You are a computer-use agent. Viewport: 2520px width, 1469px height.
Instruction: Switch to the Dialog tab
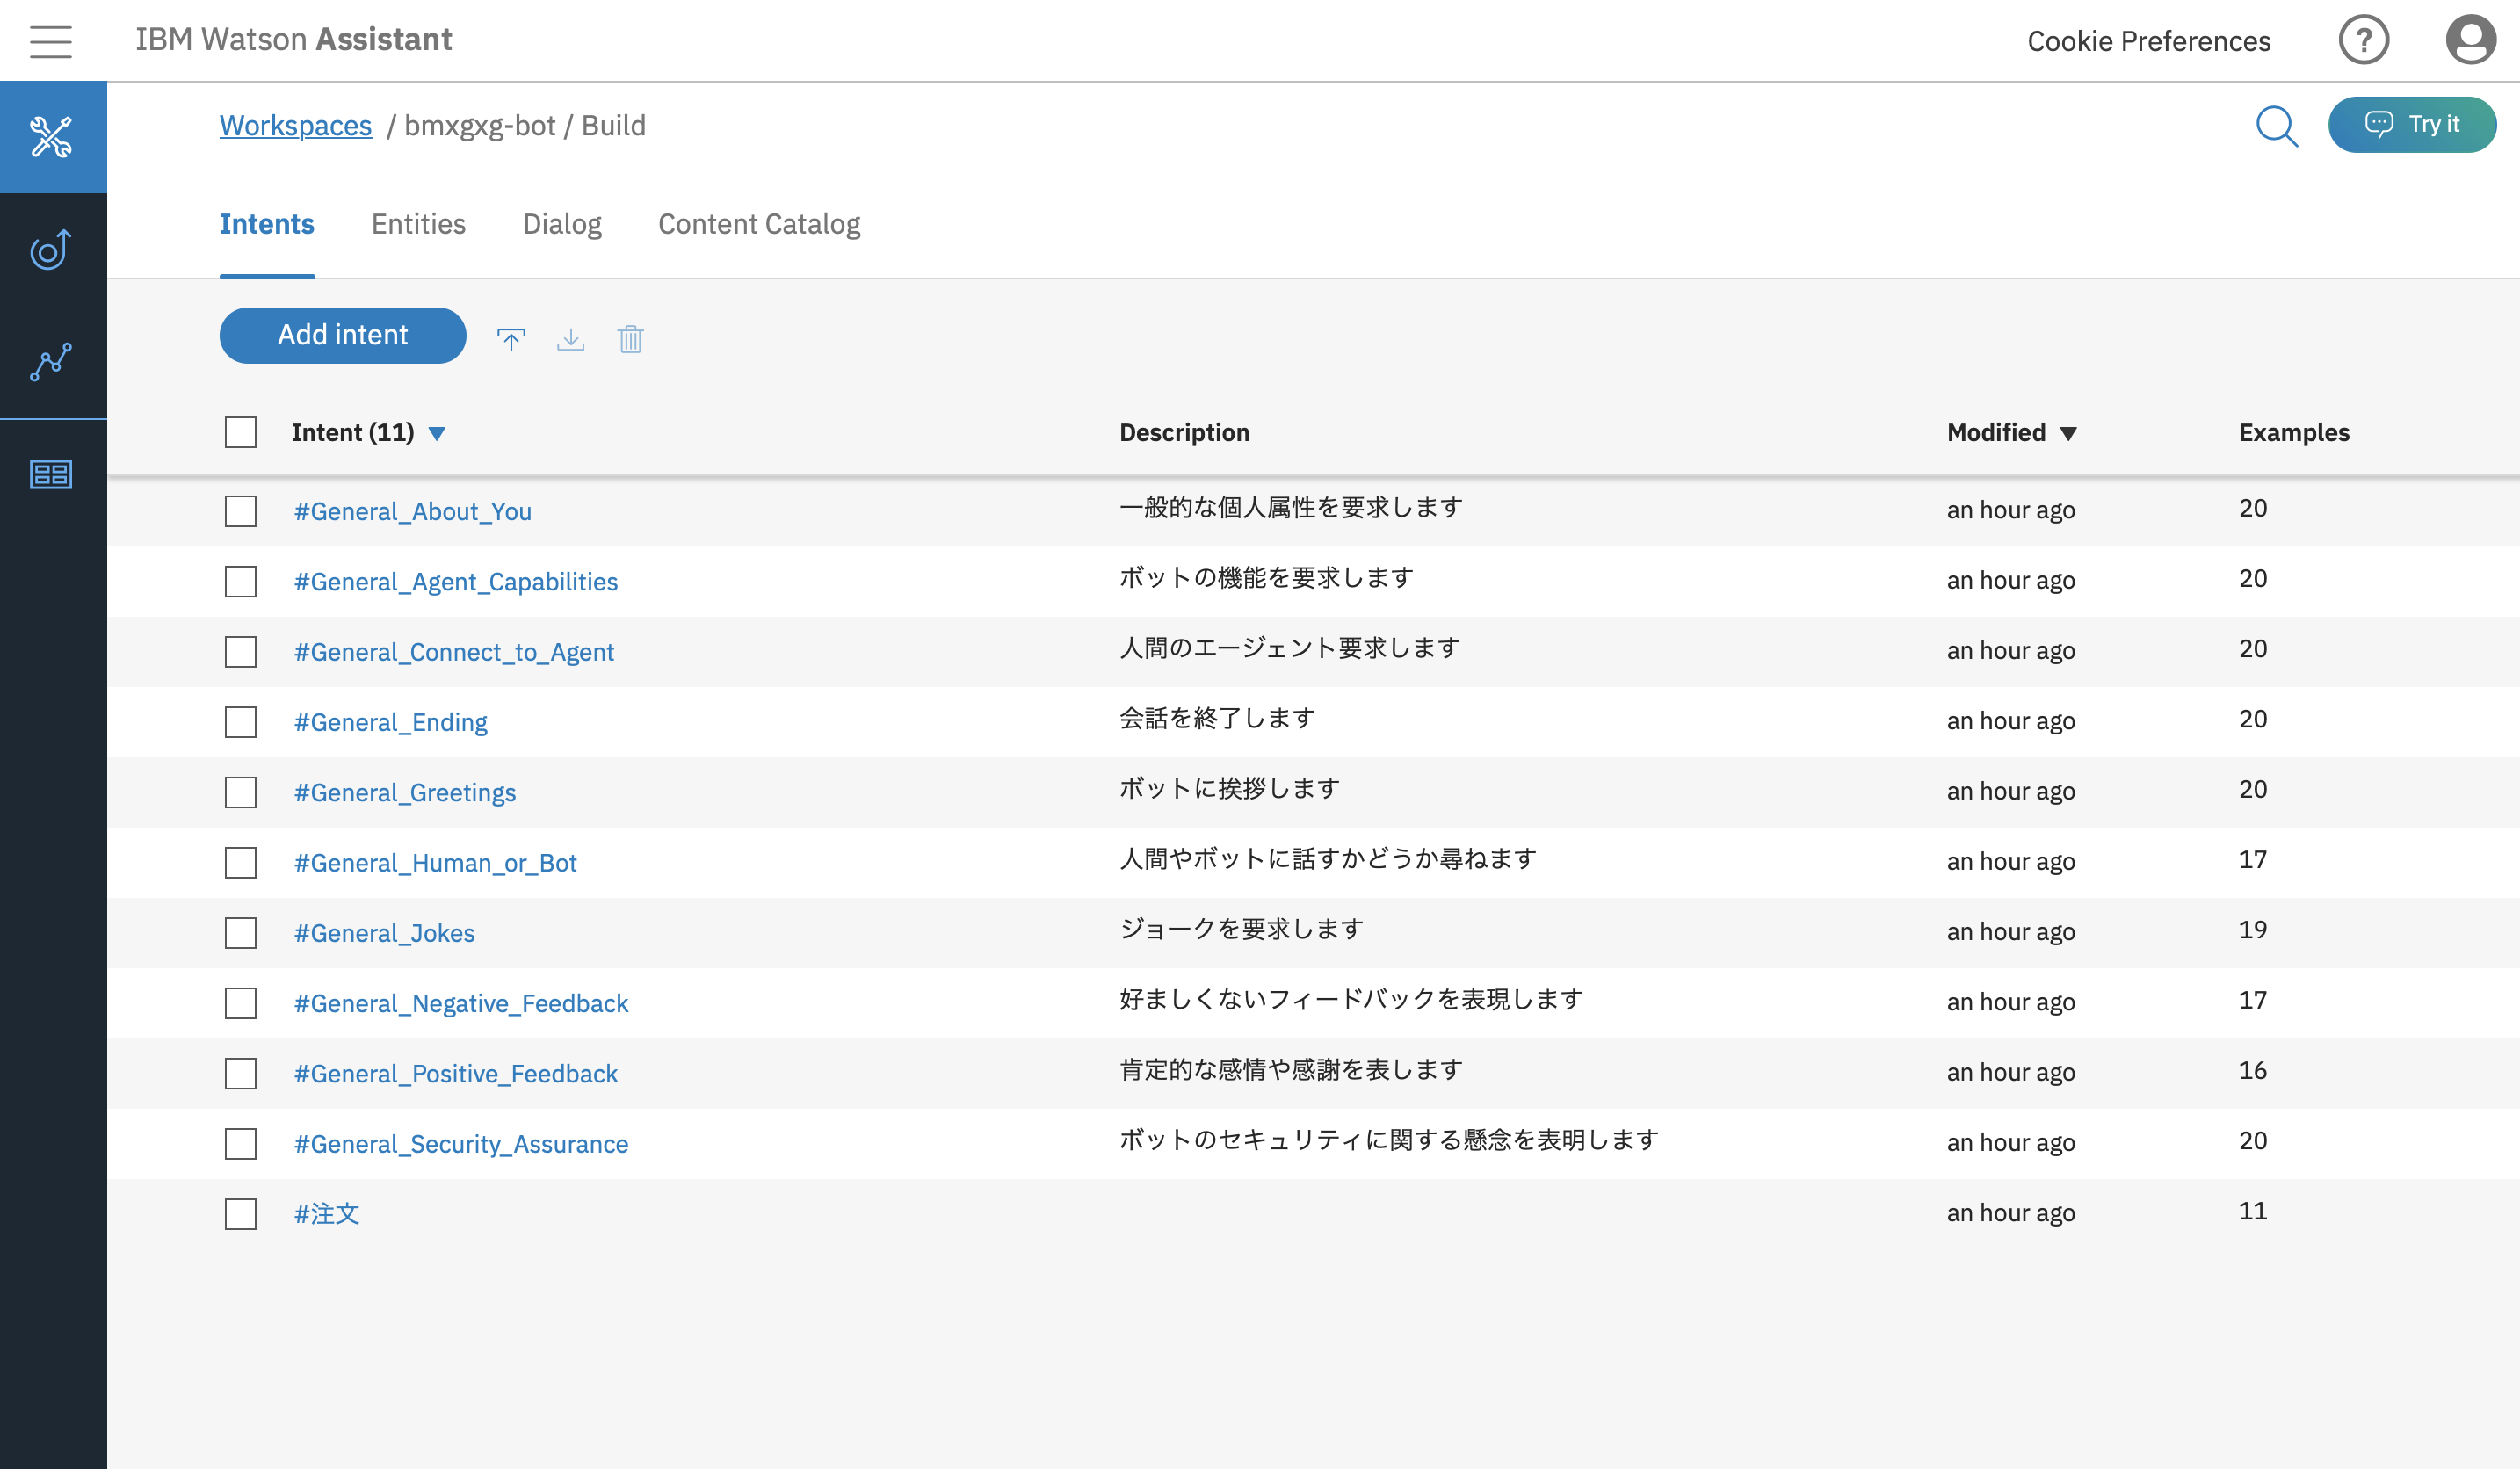562,224
